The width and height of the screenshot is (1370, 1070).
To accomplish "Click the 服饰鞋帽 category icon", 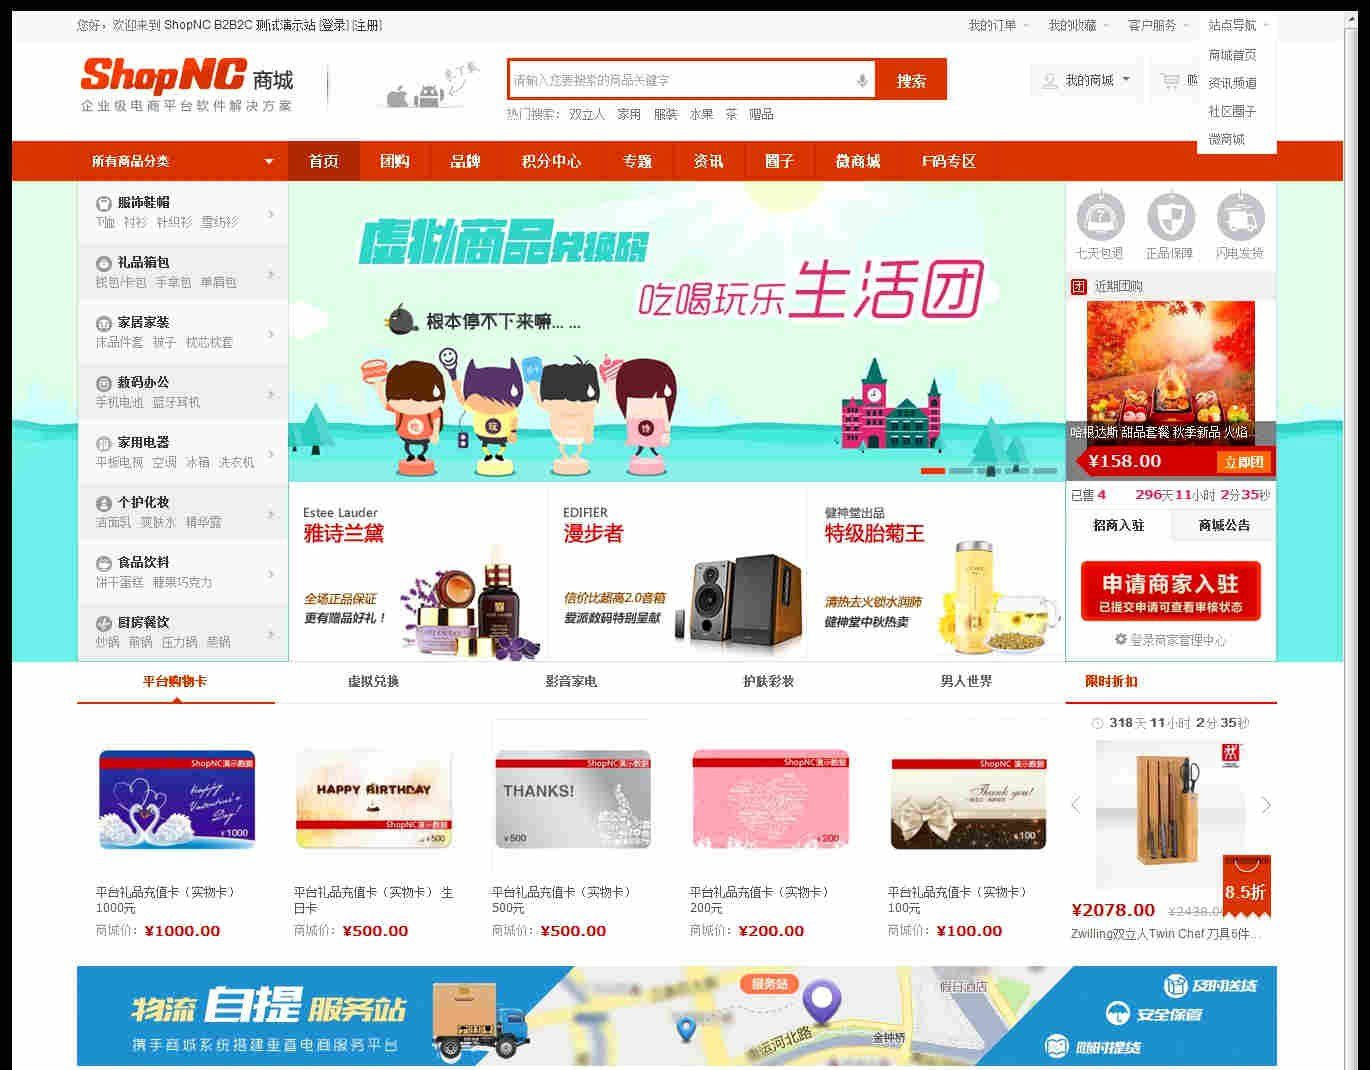I will pos(105,203).
